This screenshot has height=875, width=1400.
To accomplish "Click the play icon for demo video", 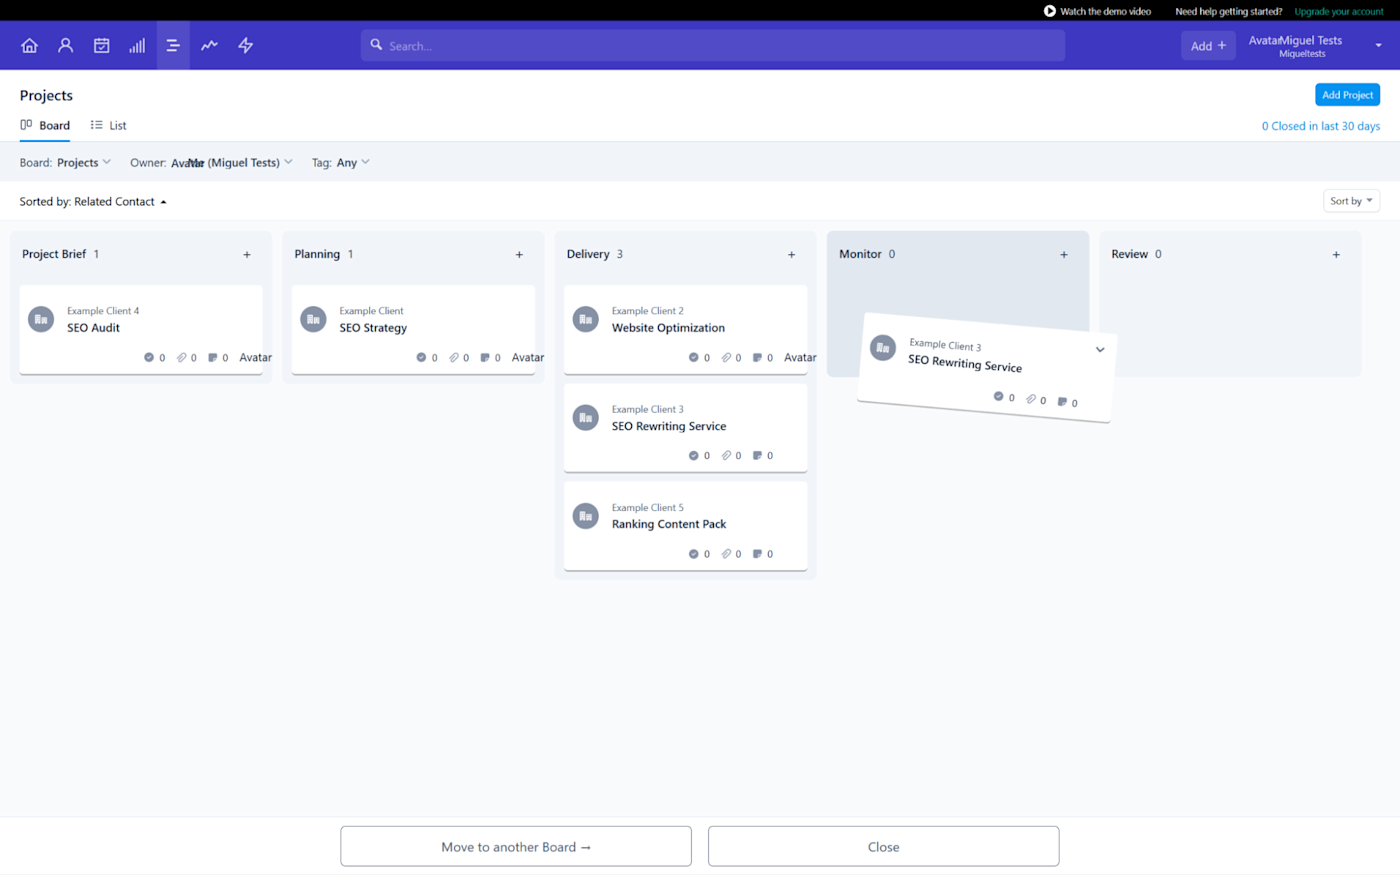I will click(1050, 11).
